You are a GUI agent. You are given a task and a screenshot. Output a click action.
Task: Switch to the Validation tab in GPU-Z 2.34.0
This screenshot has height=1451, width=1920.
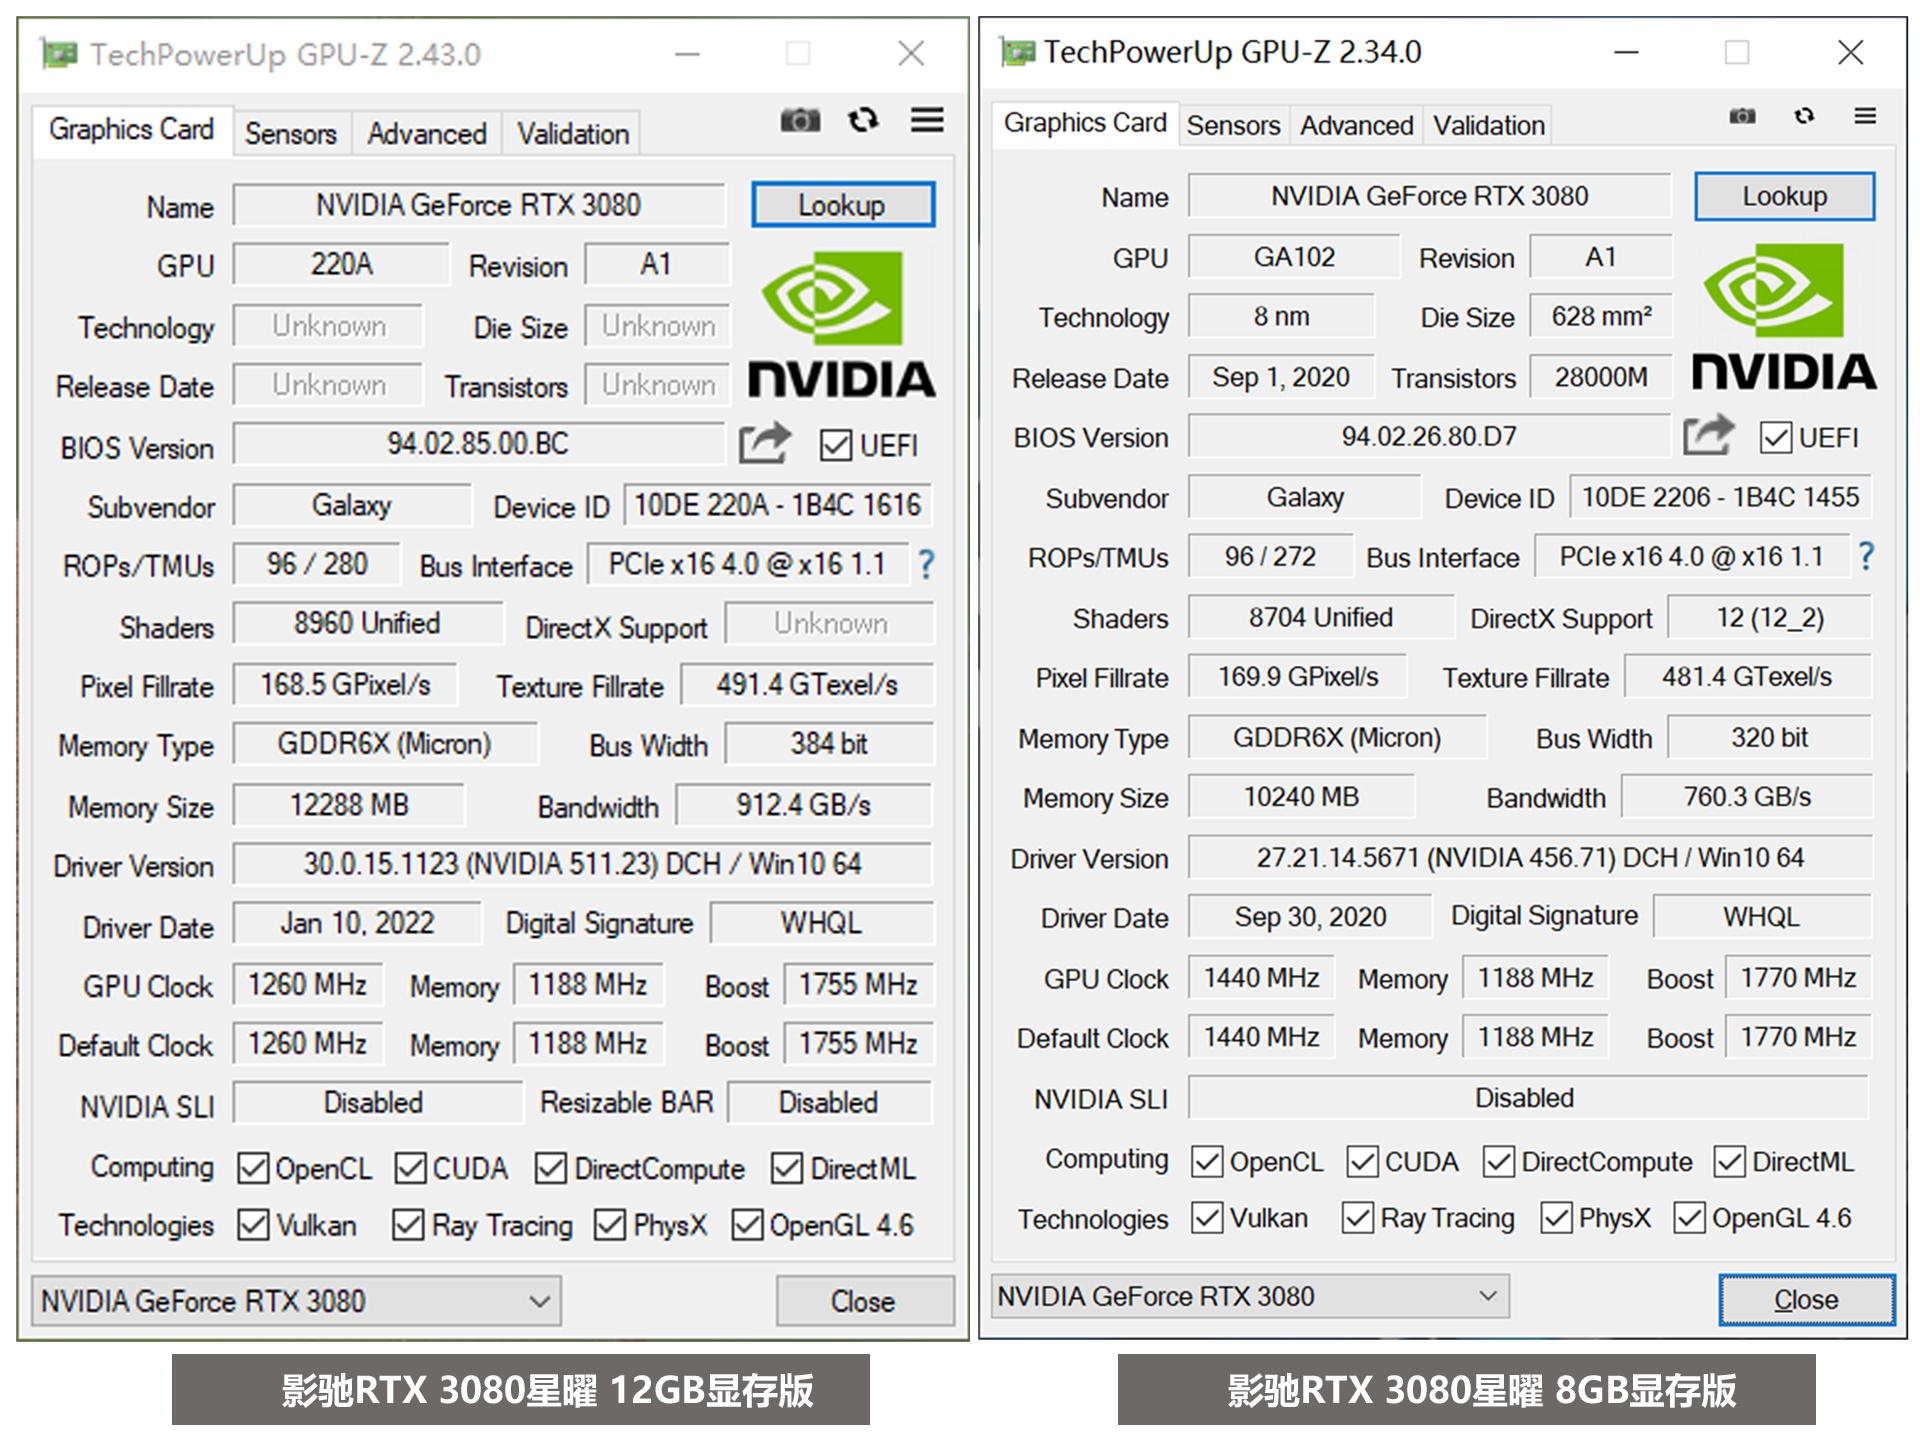tap(1488, 125)
